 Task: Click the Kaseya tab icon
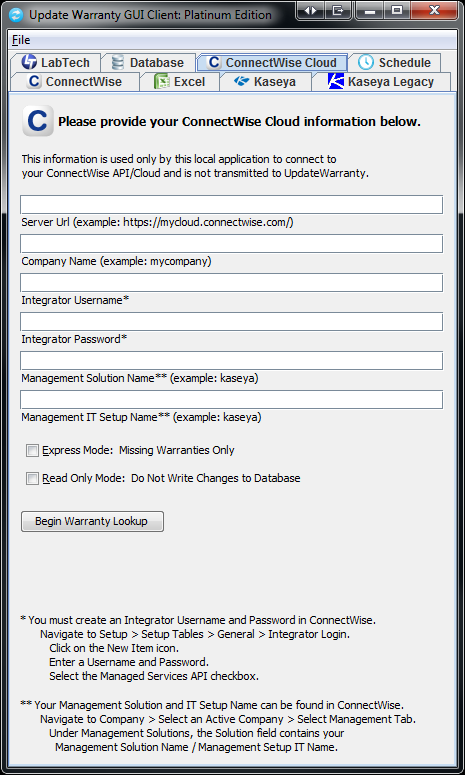click(241, 81)
